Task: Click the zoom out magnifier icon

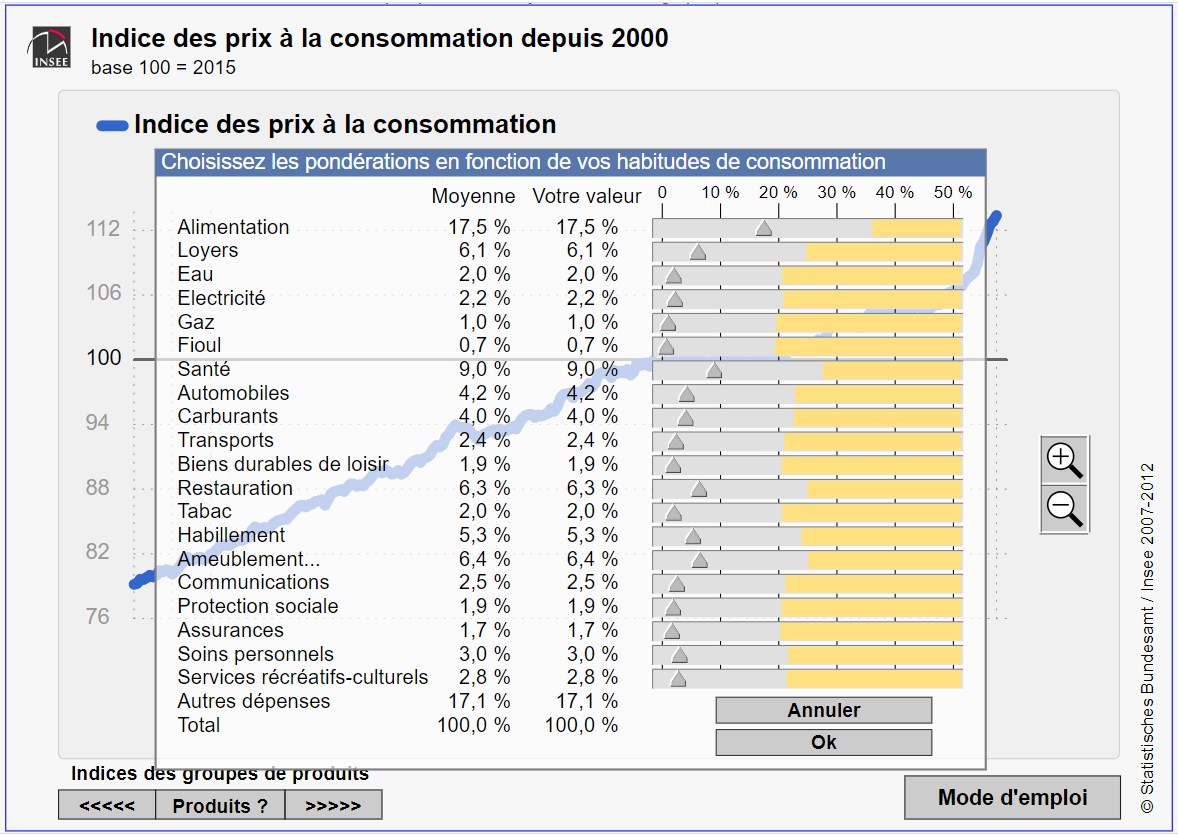Action: pyautogui.click(x=1064, y=508)
